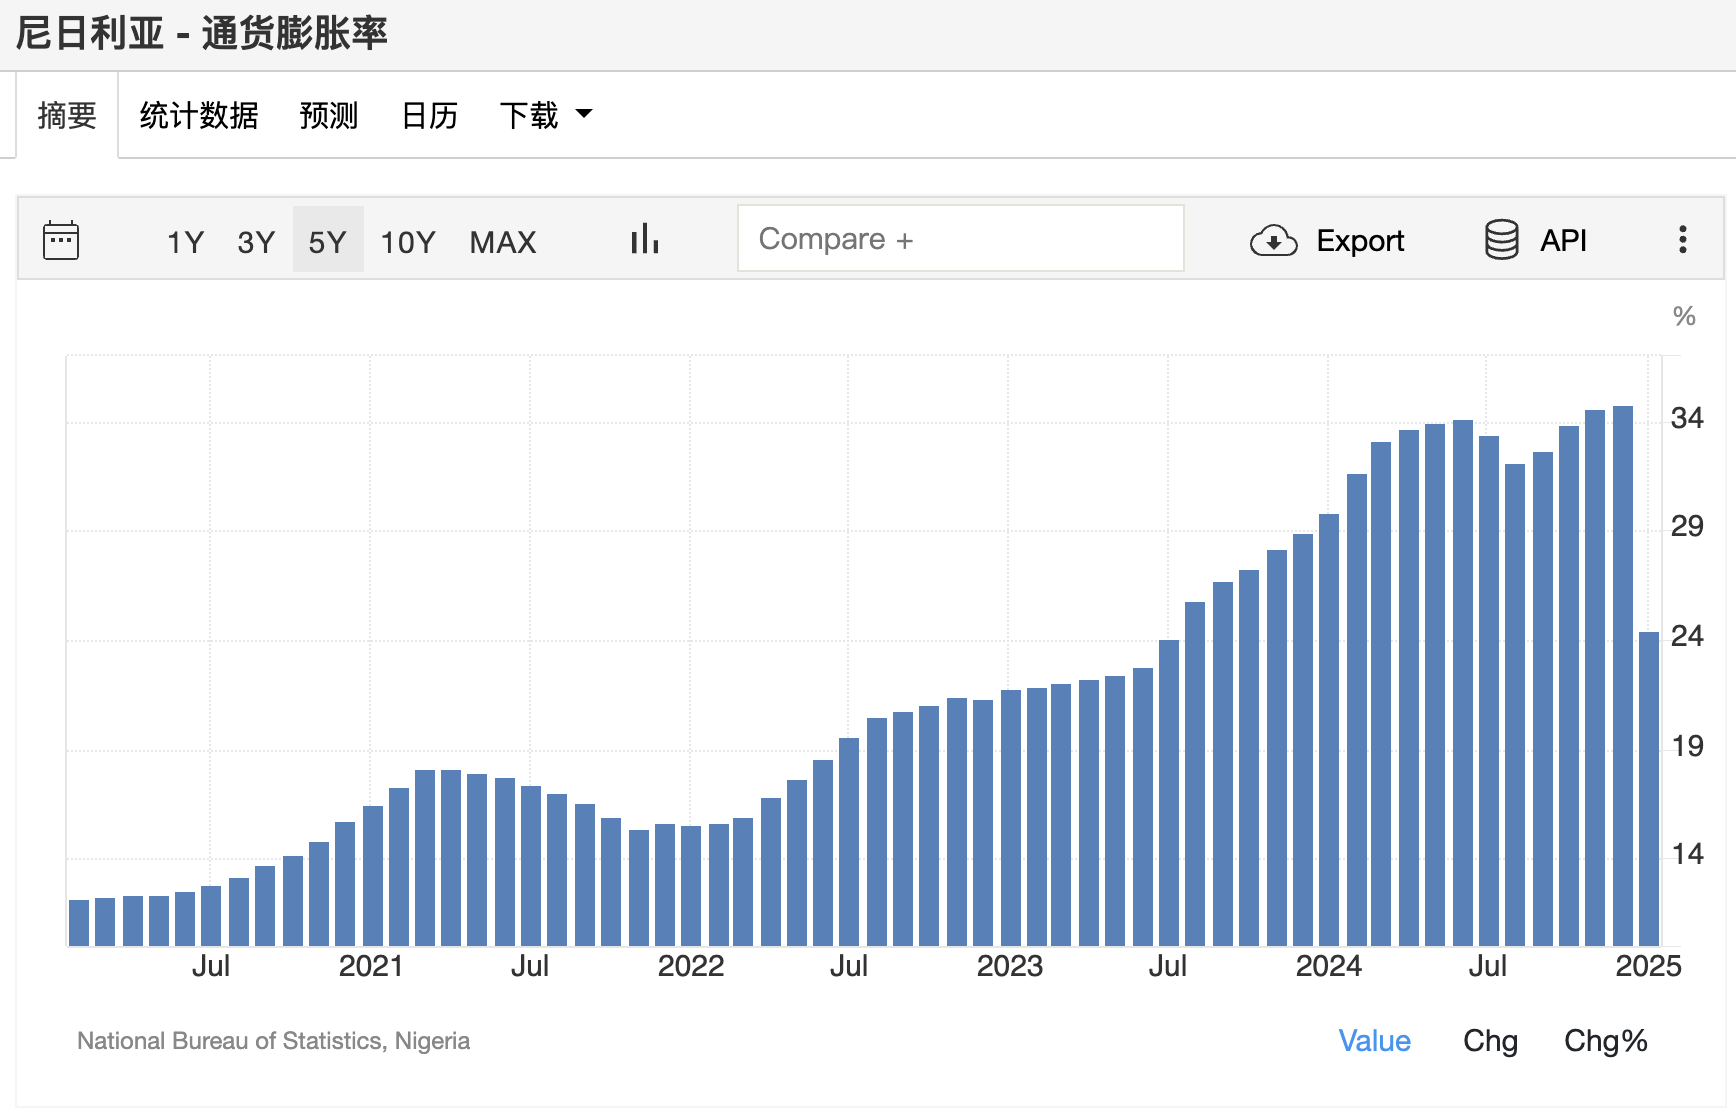The width and height of the screenshot is (1736, 1108).
Task: Click the API text button
Action: click(x=1563, y=240)
